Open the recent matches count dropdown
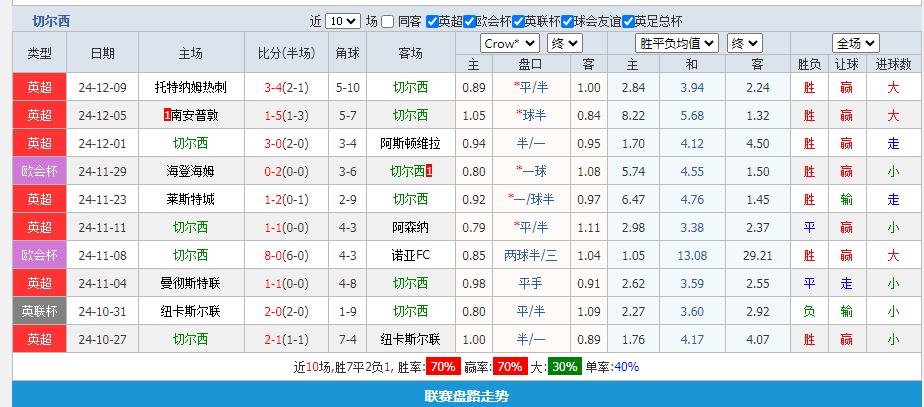The image size is (924, 407). click(x=343, y=21)
